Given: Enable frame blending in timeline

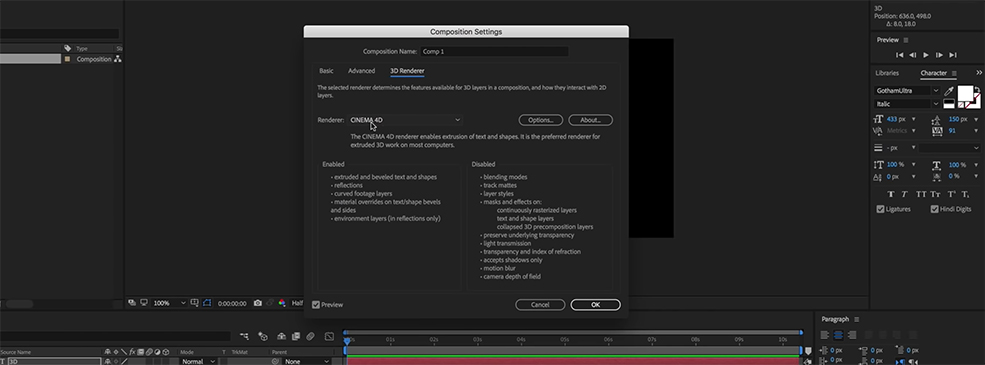Looking at the screenshot, I should click(295, 337).
